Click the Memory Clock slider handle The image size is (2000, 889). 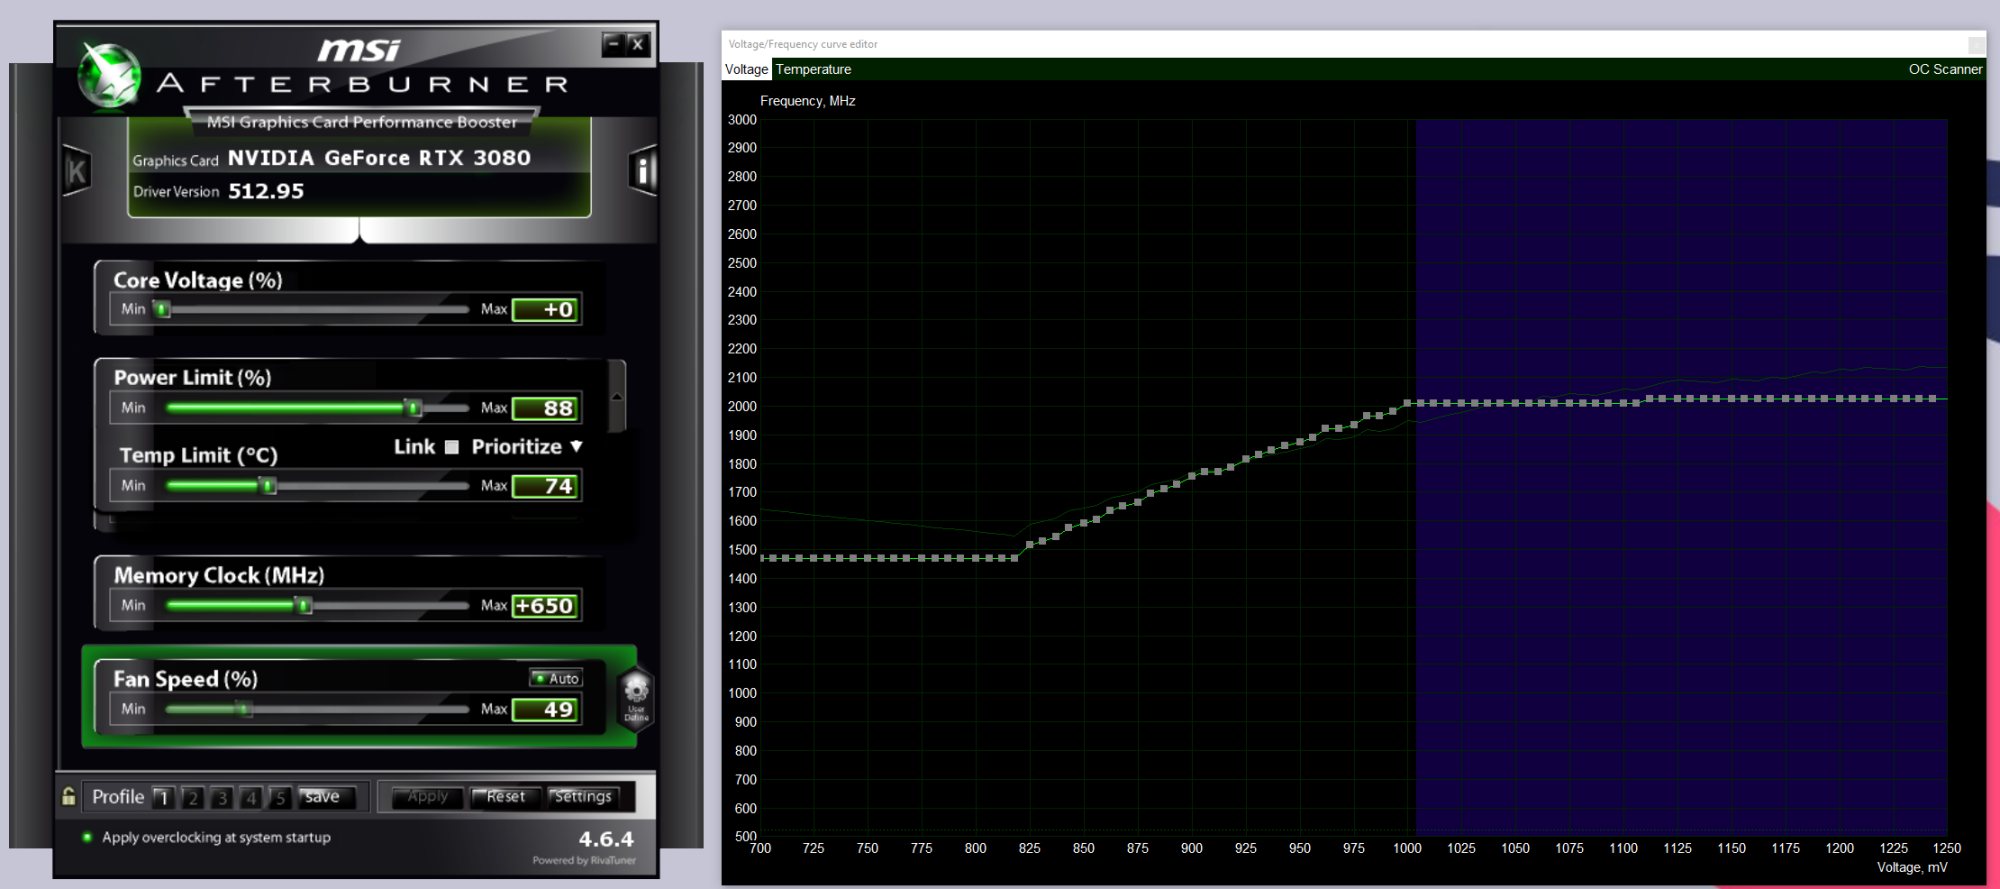tap(304, 605)
